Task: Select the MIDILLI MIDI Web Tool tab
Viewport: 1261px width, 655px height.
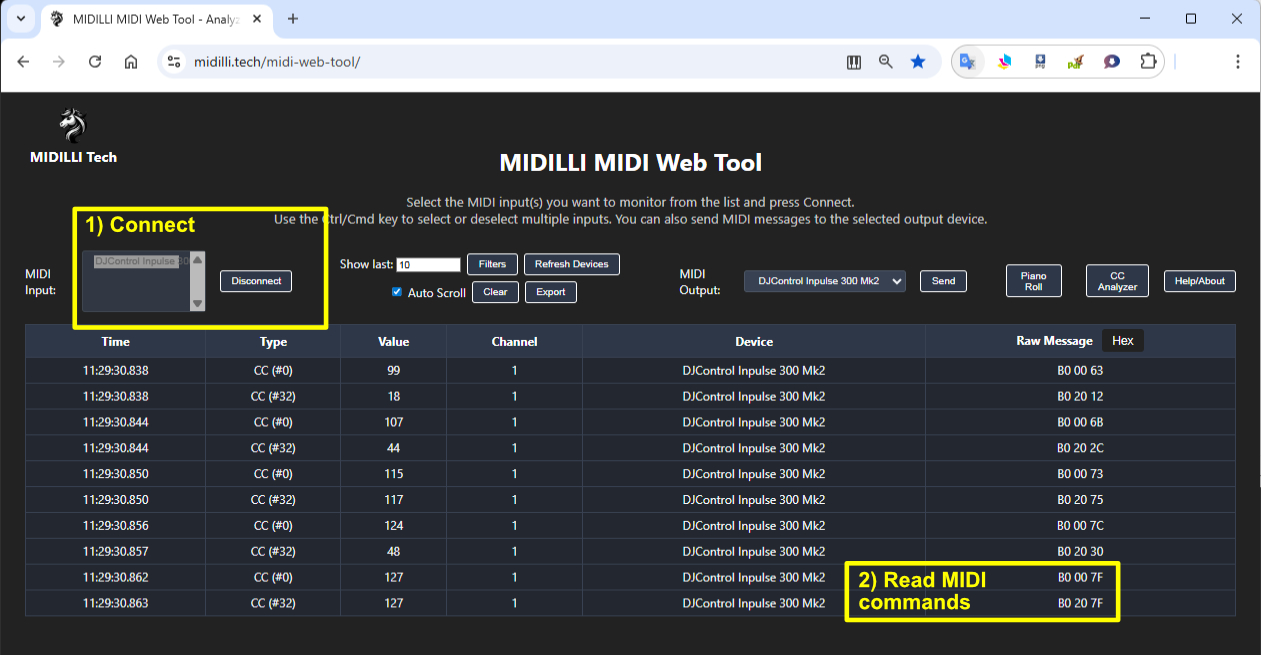Action: 157,19
